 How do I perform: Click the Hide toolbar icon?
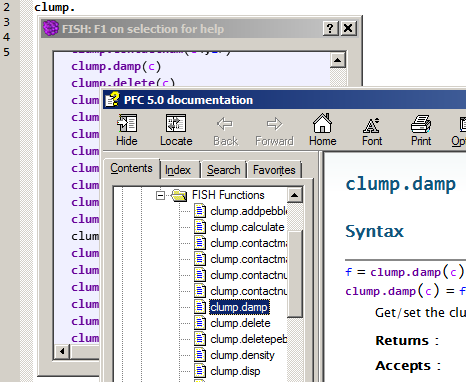point(127,124)
